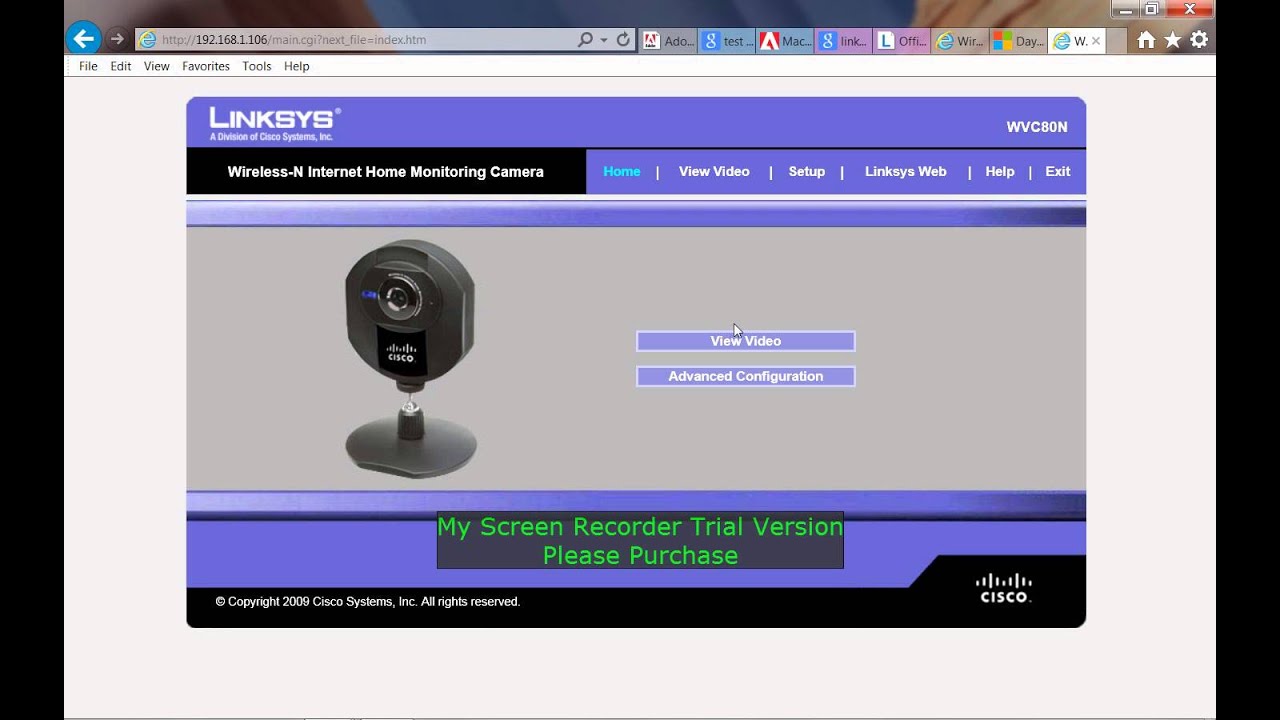This screenshot has height=720, width=1280.
Task: Switch to the 'Mac...' Adobe tab
Action: 786,41
